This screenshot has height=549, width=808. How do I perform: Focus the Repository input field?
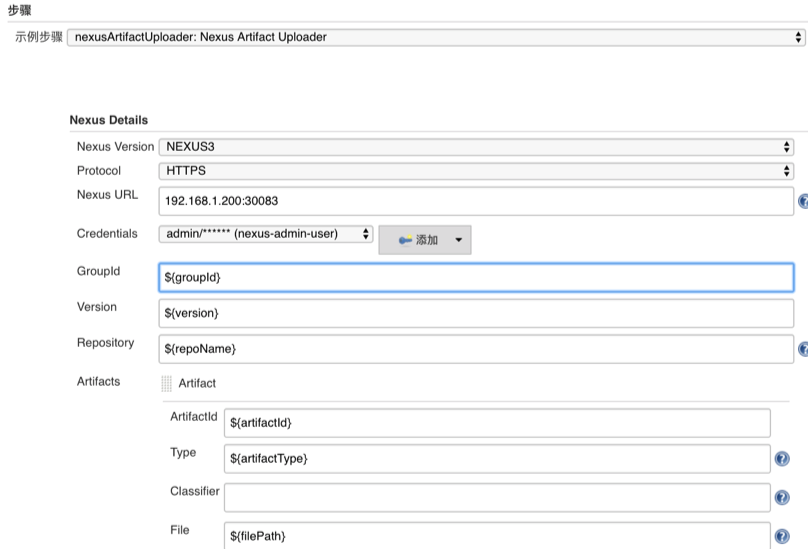pyautogui.click(x=476, y=349)
